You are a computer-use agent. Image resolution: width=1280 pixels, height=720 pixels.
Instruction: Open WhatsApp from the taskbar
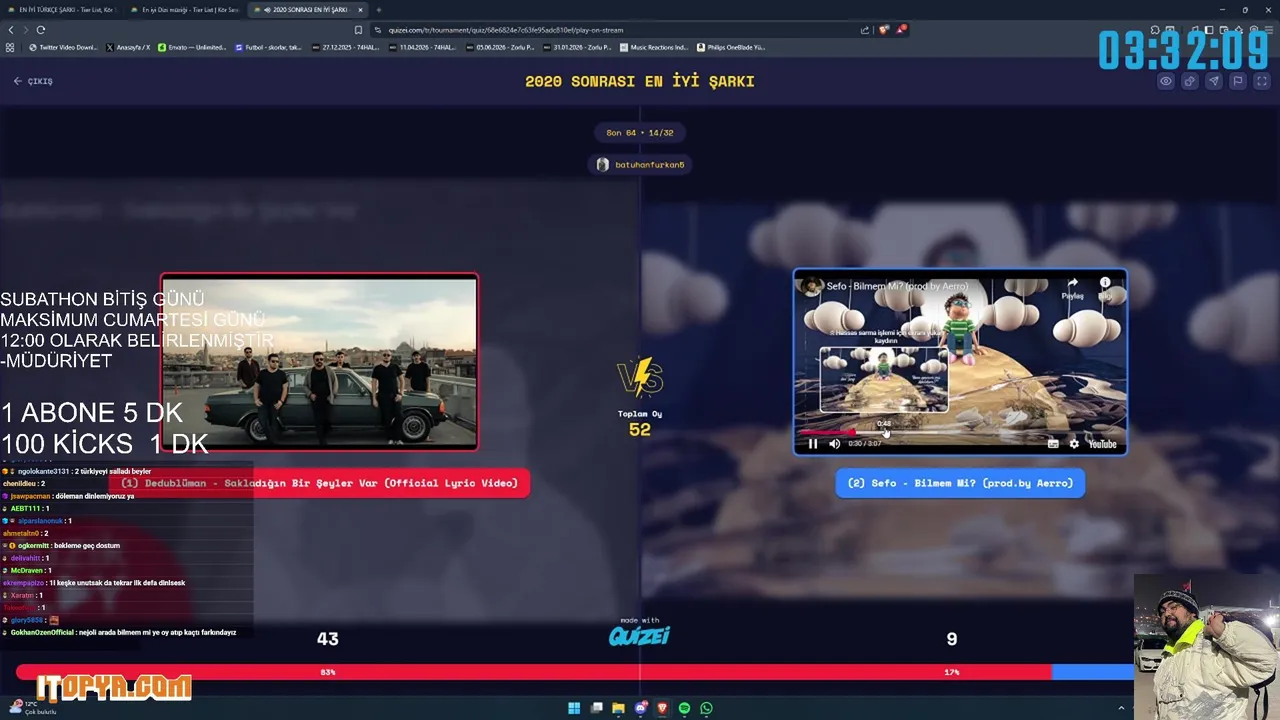pyautogui.click(x=706, y=708)
